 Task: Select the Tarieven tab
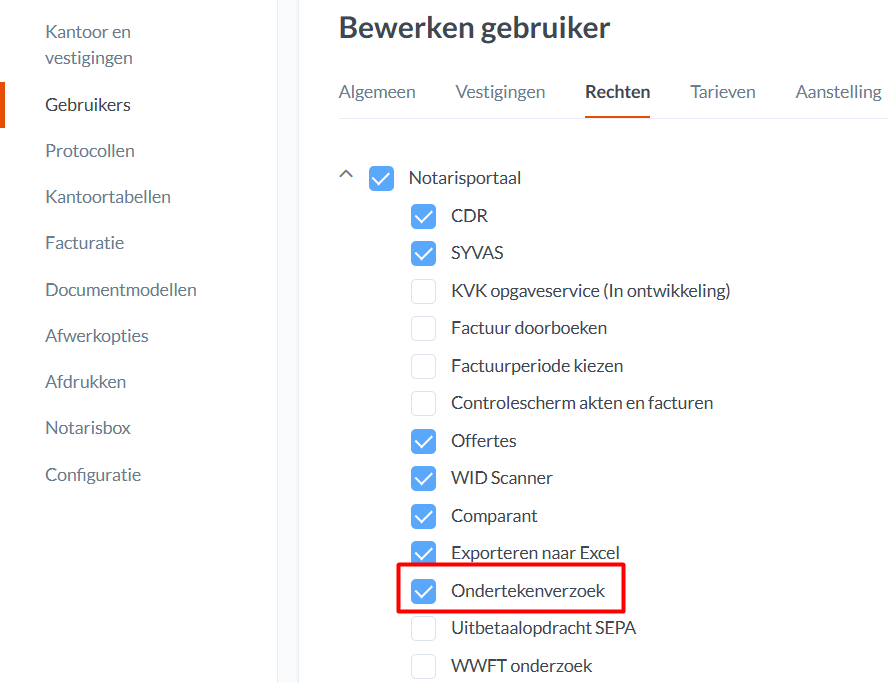[722, 92]
